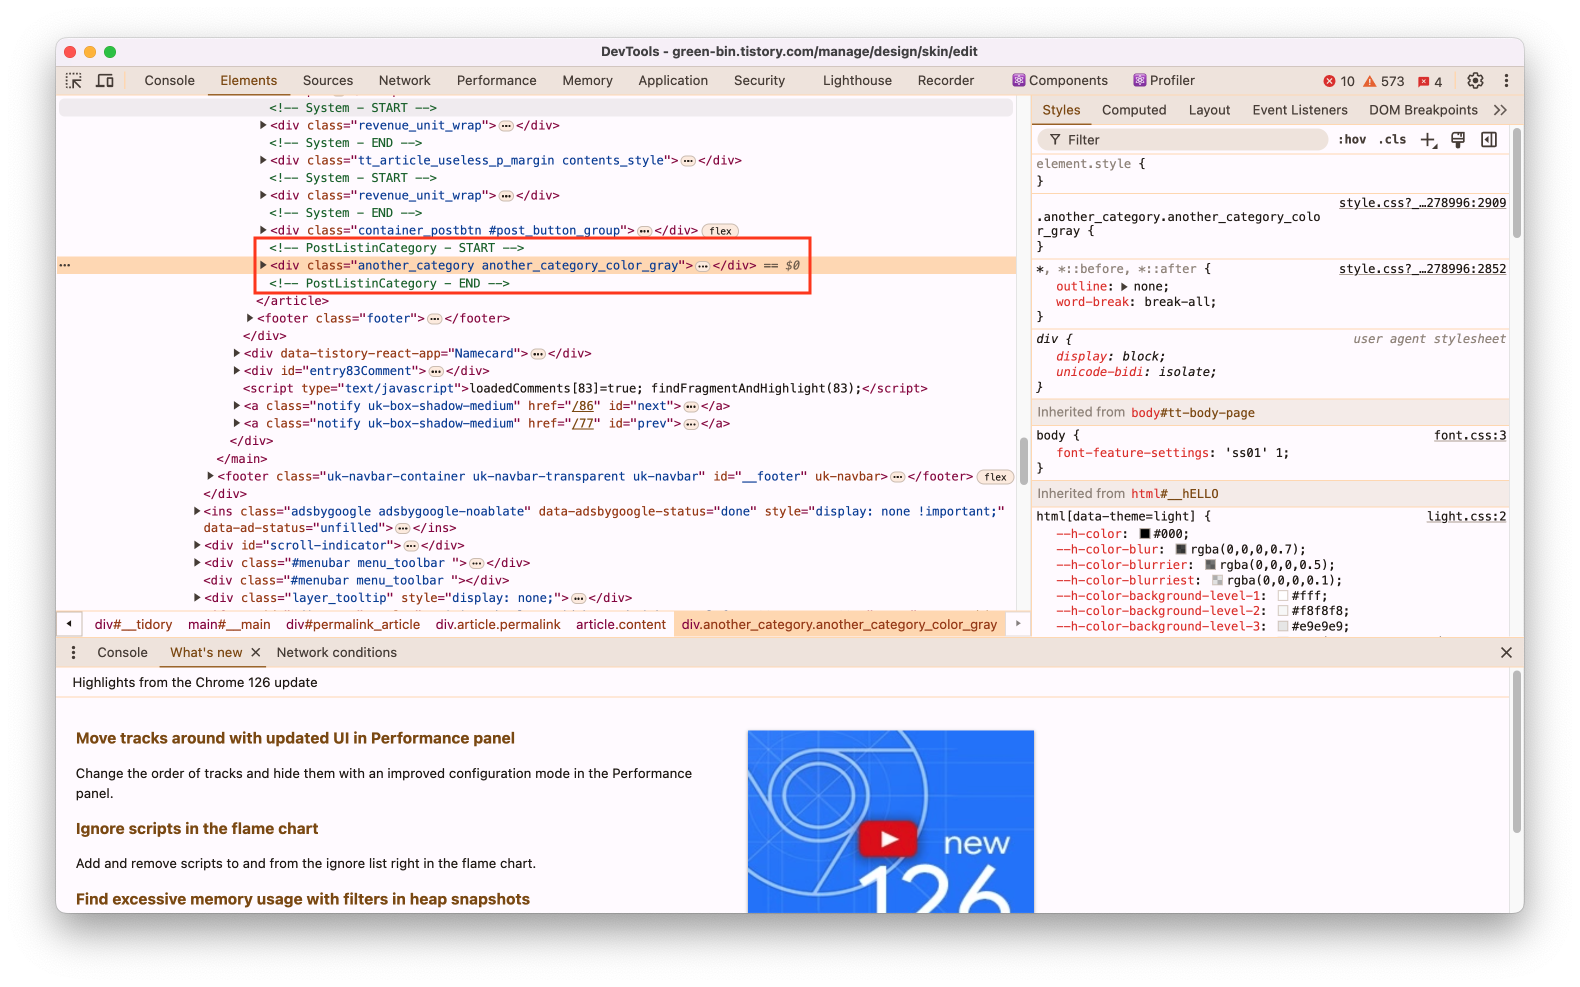Open 'Ignore scripts in the flame chart' link
The height and width of the screenshot is (987, 1580).
(197, 829)
